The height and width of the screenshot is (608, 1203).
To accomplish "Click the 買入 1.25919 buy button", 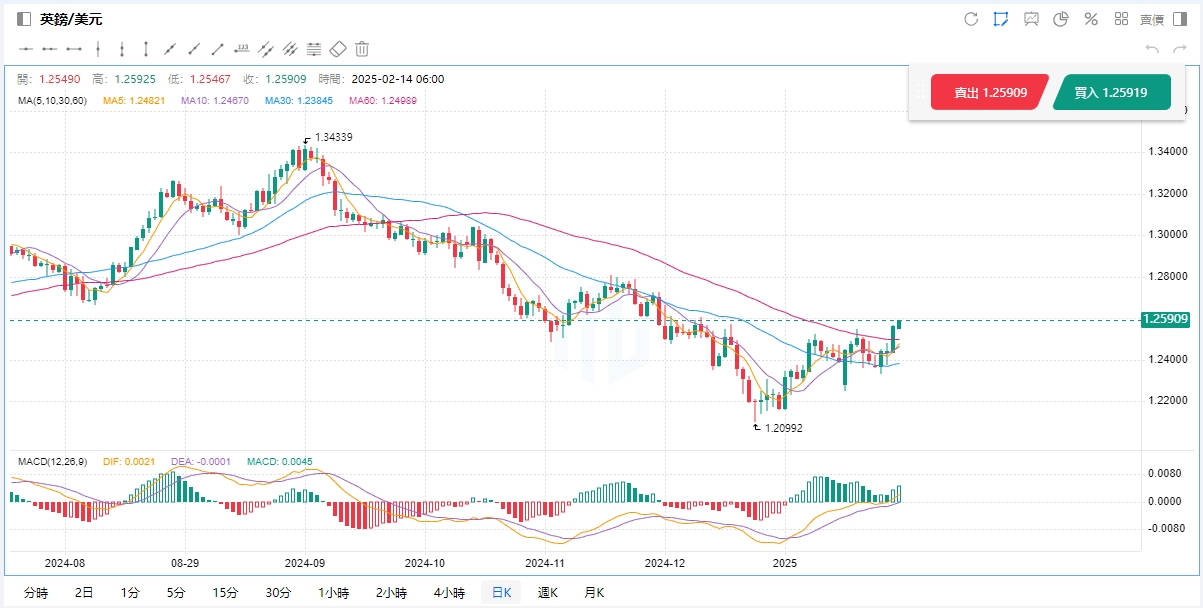I will 1110,92.
